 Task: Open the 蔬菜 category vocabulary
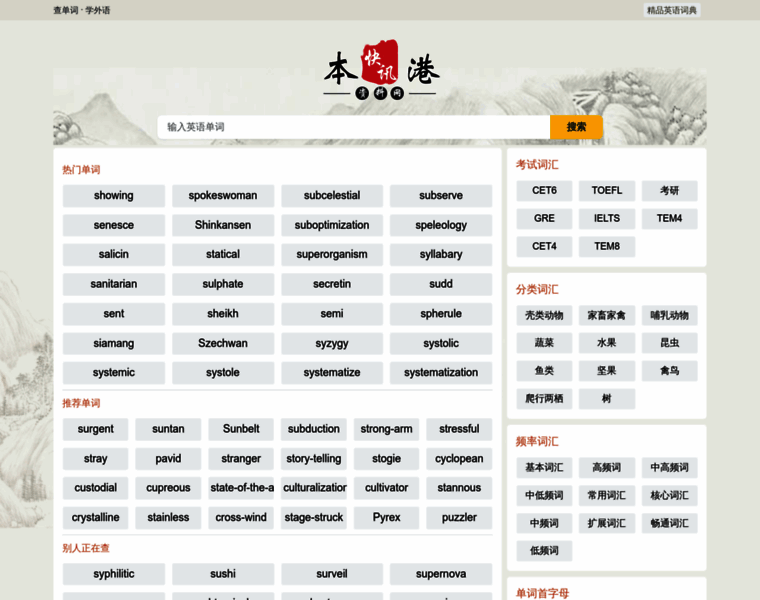coord(544,343)
